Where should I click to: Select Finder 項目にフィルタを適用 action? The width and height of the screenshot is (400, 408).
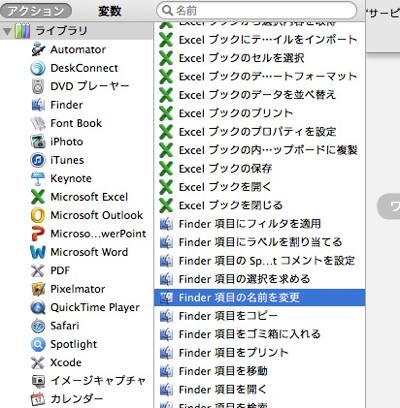click(x=260, y=224)
